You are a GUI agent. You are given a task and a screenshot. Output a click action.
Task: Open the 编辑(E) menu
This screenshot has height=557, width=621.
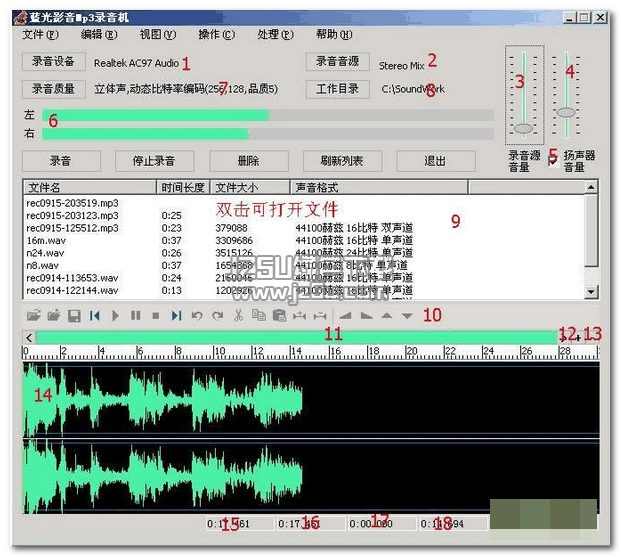pyautogui.click(x=99, y=35)
